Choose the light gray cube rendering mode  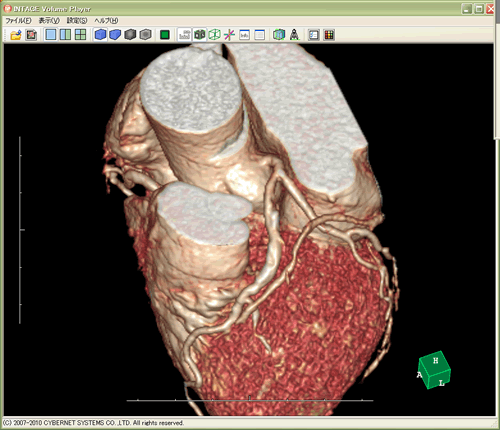145,35
